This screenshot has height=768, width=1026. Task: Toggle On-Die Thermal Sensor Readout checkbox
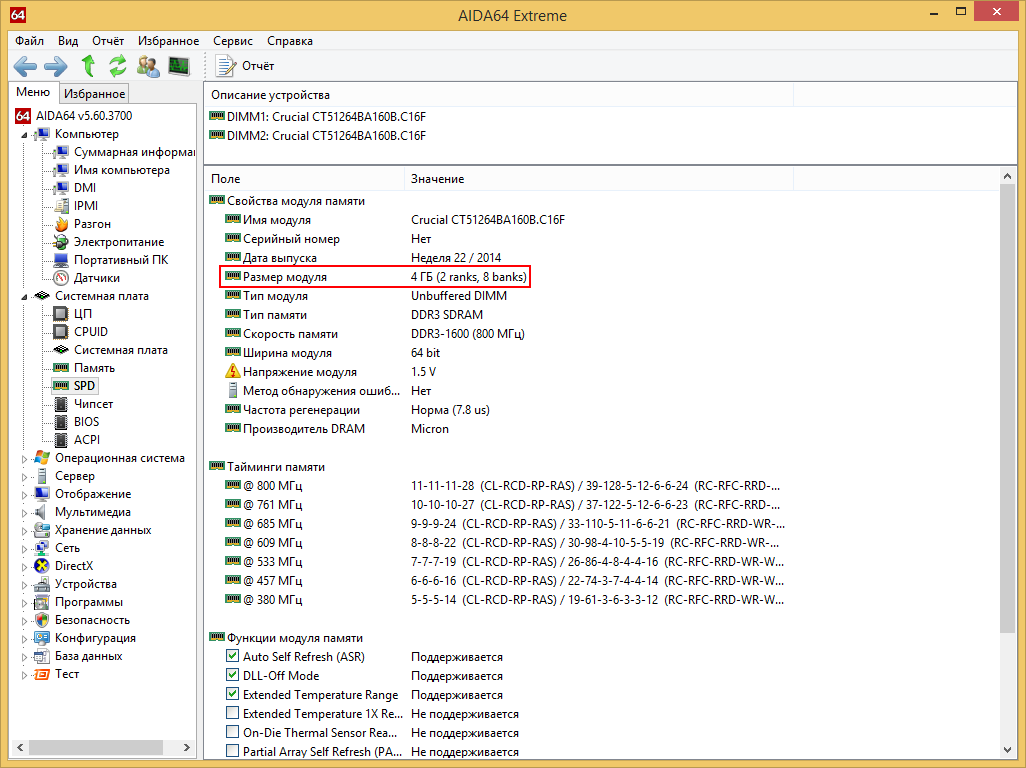point(232,731)
